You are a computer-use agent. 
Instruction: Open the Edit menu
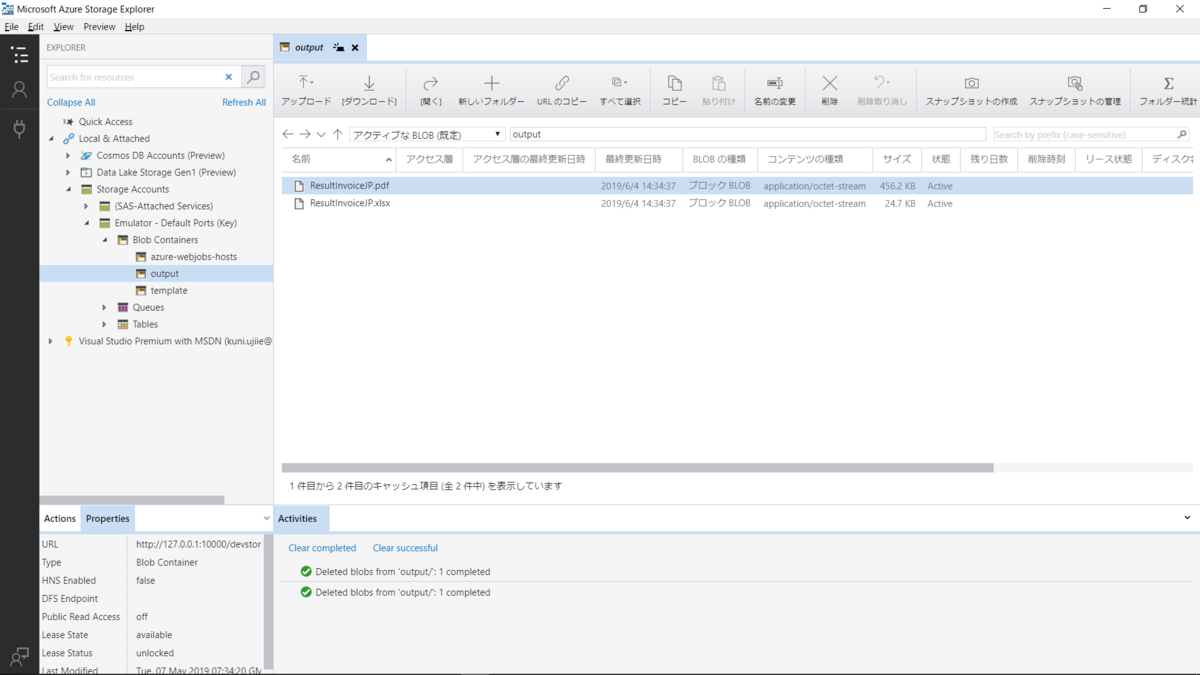pos(36,27)
